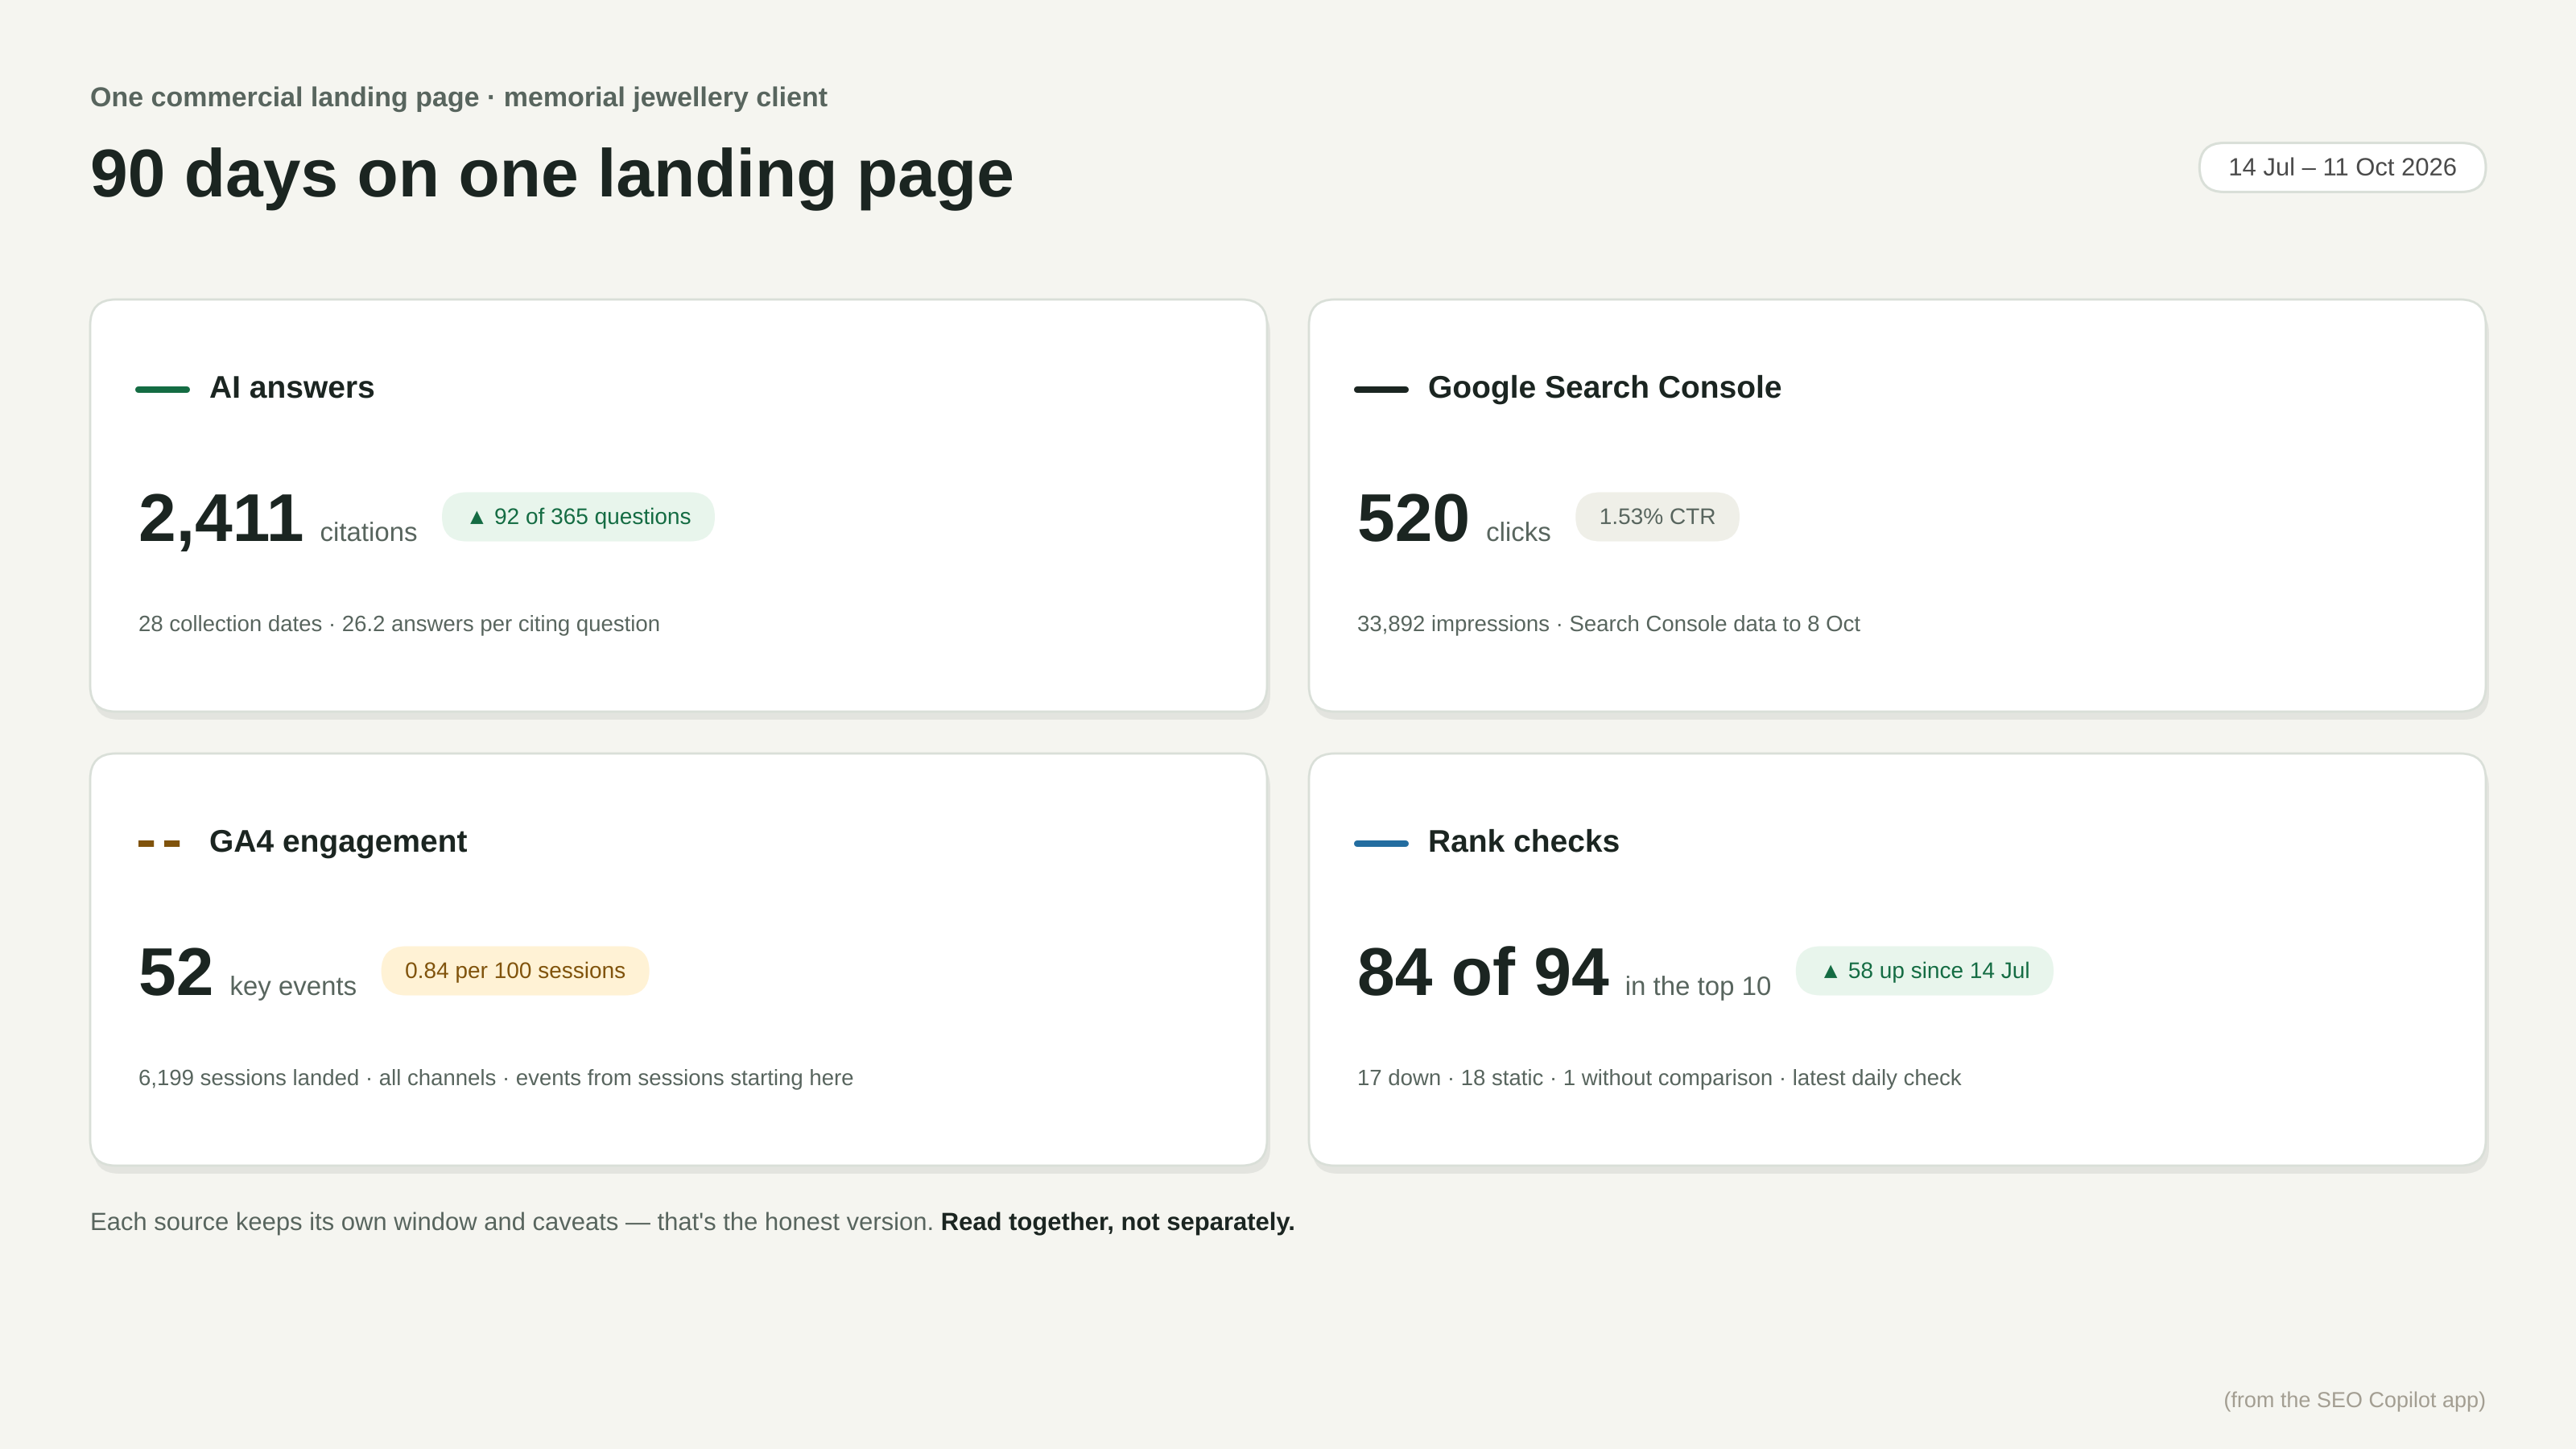The image size is (2576, 1449).
Task: Click the word clicks beside 520
Action: [x=1518, y=532]
